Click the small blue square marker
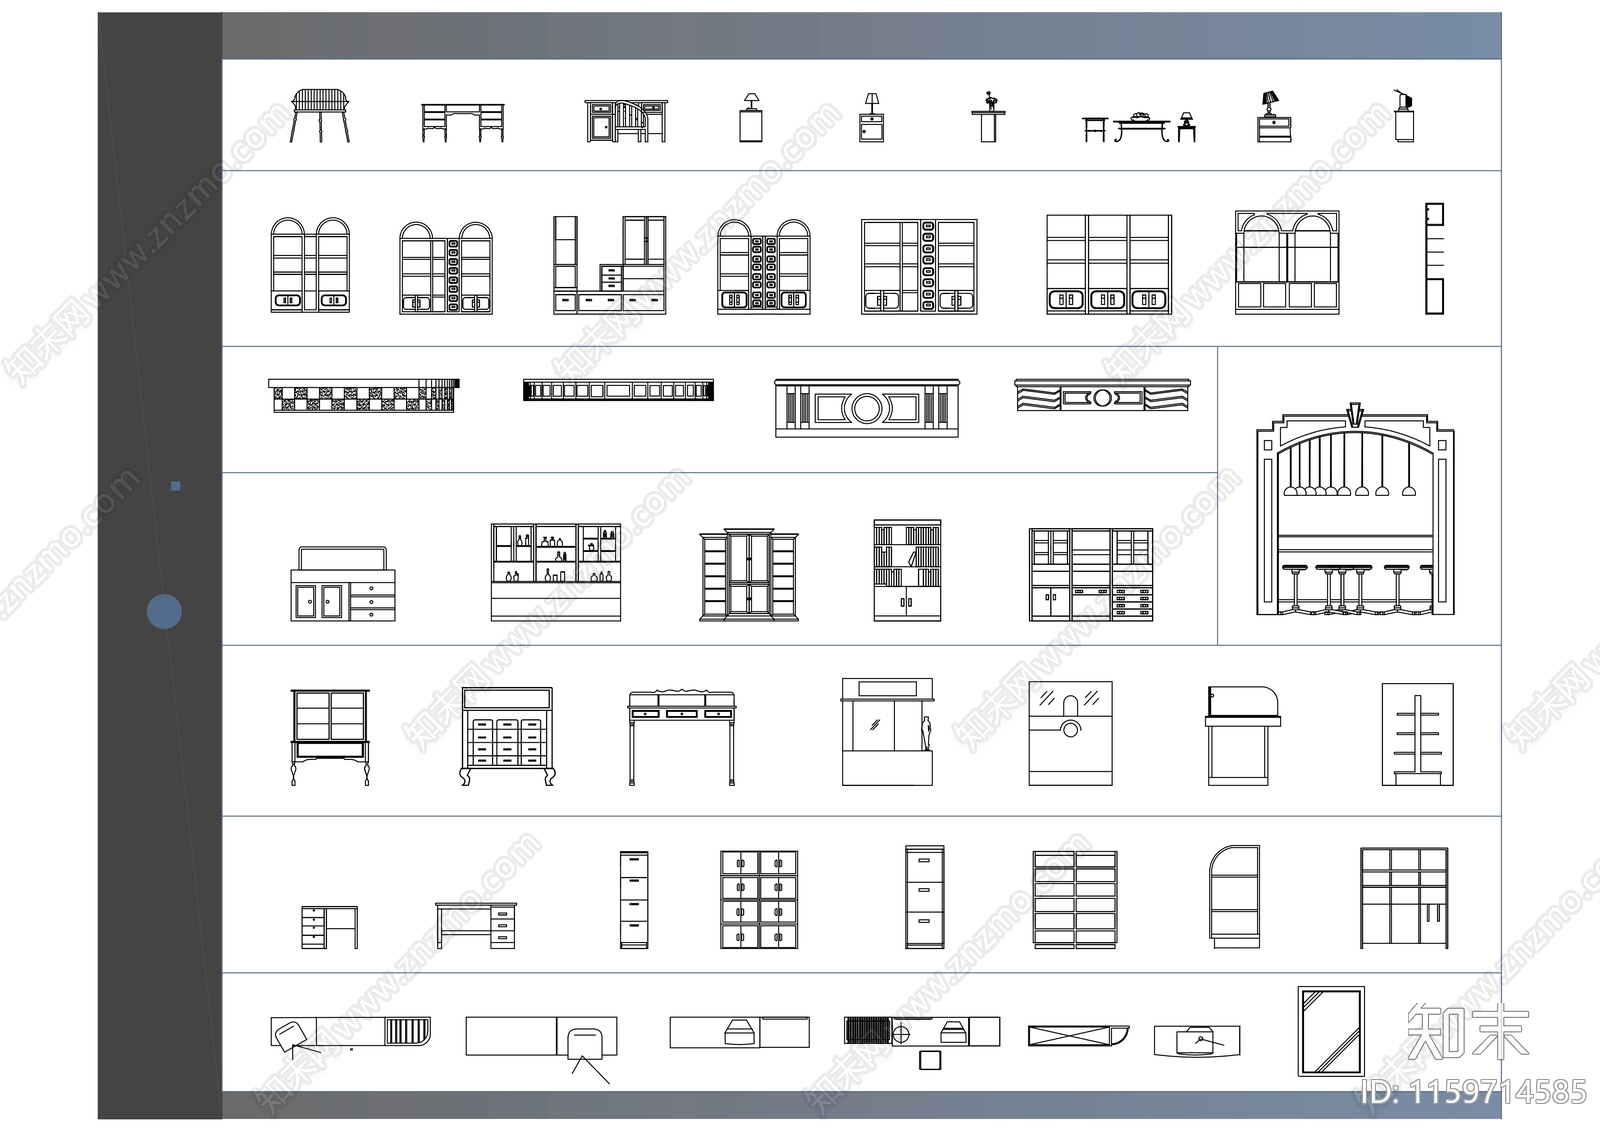The image size is (1600, 1131). tap(176, 486)
